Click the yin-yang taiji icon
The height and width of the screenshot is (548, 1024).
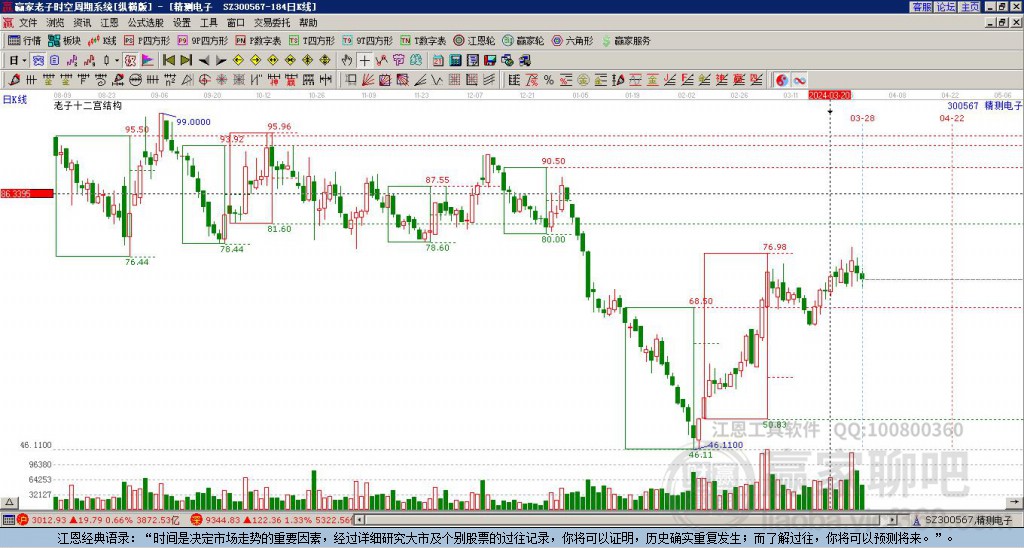782,80
